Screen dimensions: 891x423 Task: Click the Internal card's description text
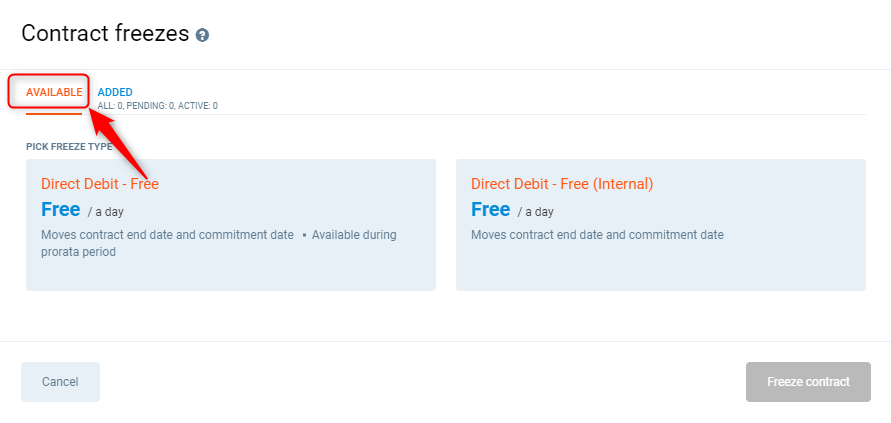597,235
